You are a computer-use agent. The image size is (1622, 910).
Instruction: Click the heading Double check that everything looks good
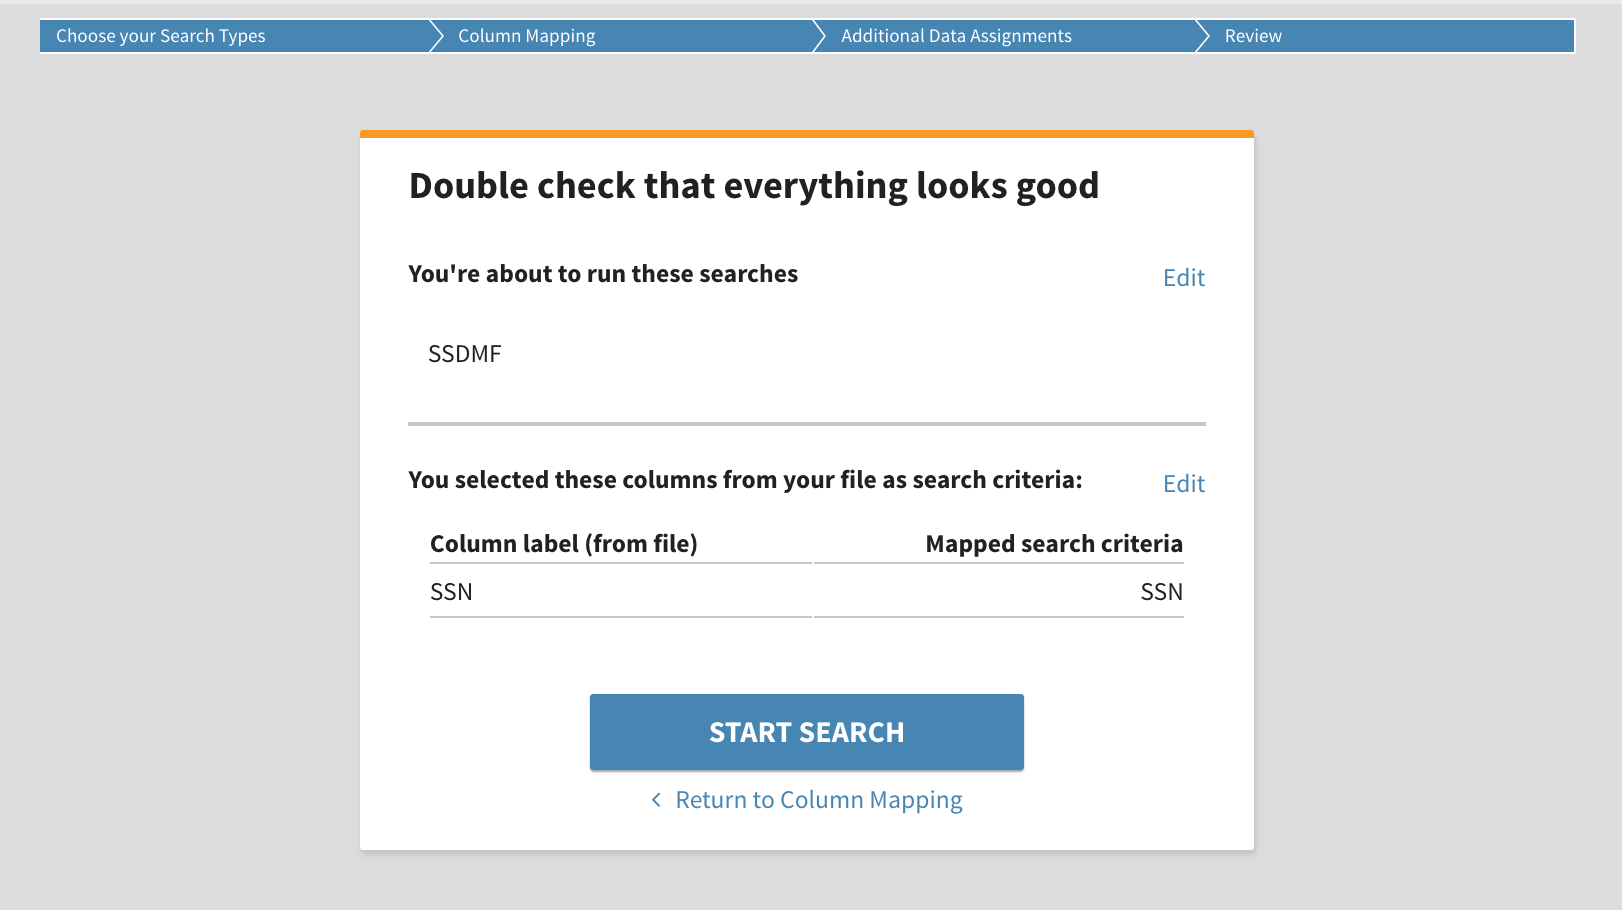(x=753, y=185)
